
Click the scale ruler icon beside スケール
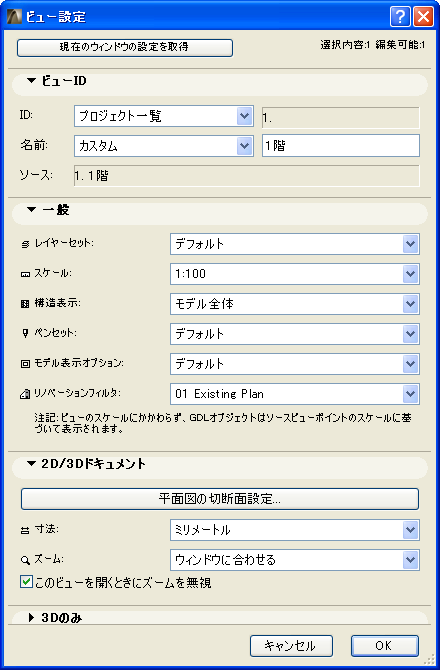25,274
